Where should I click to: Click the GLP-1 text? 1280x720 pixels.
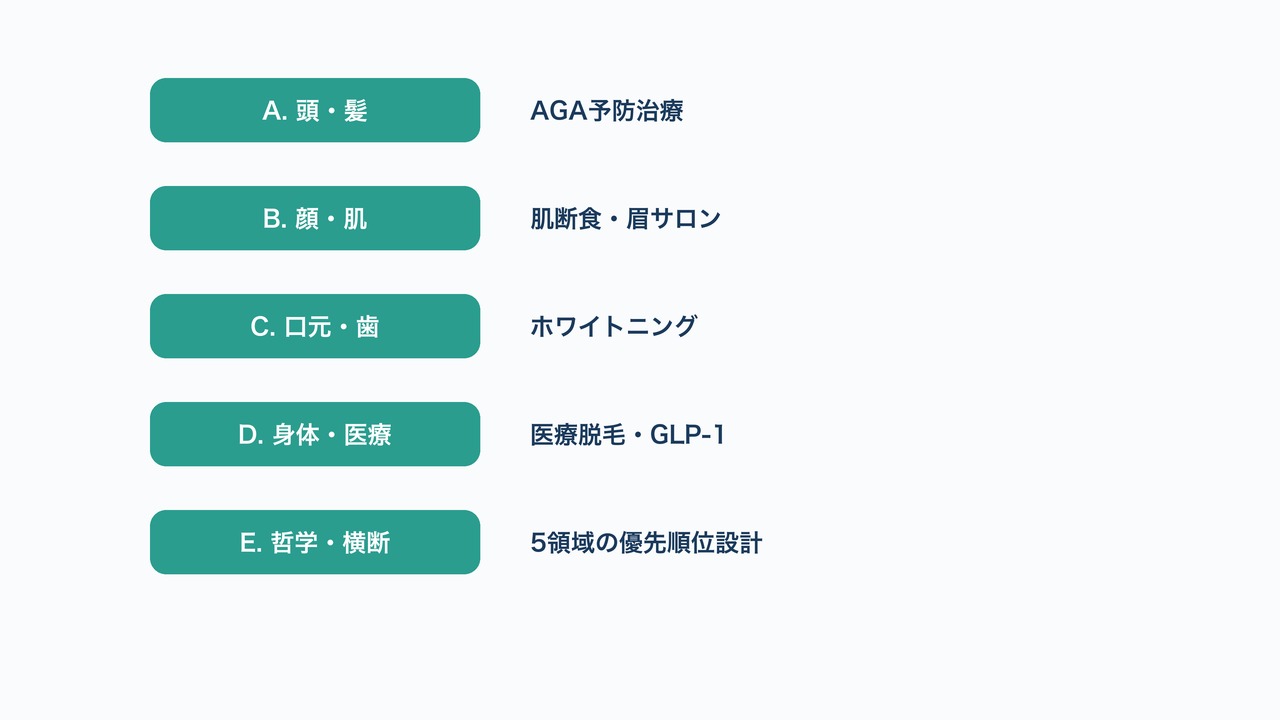[x=688, y=435]
